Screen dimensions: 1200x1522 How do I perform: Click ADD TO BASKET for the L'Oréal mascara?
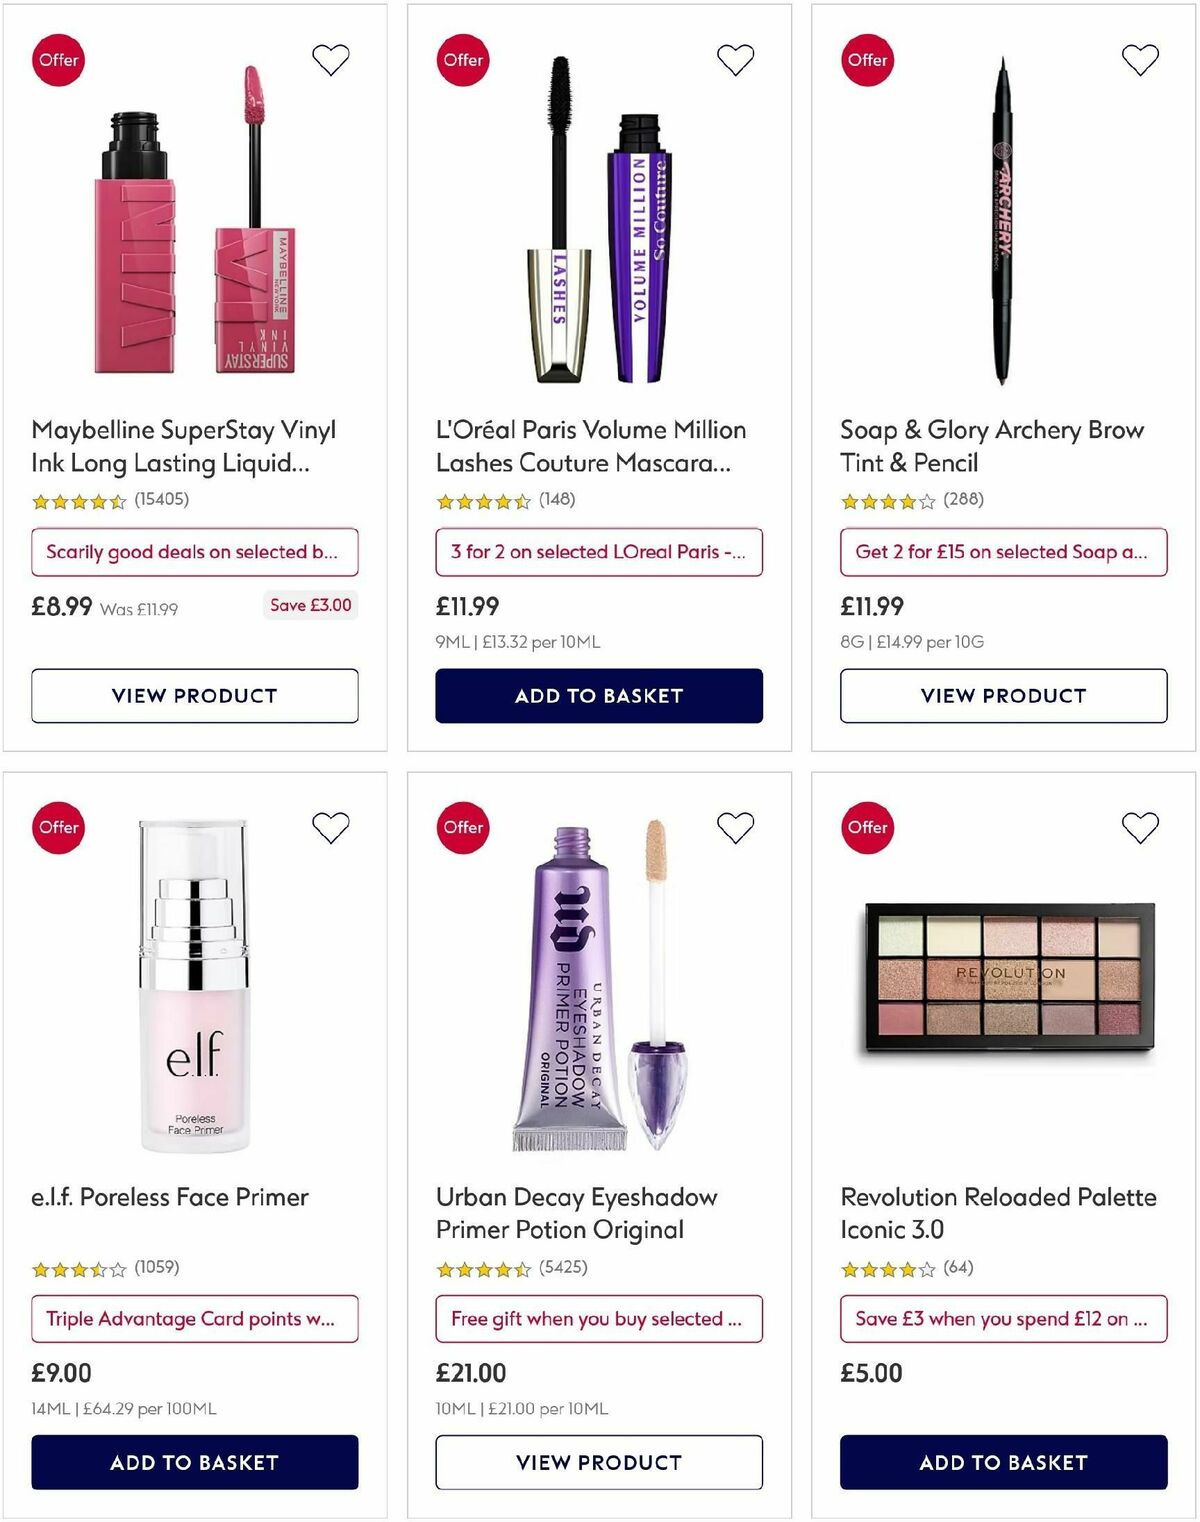point(599,695)
